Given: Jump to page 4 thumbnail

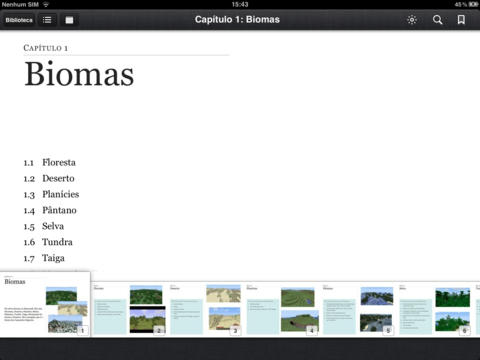Looking at the screenshot, I should [x=282, y=309].
